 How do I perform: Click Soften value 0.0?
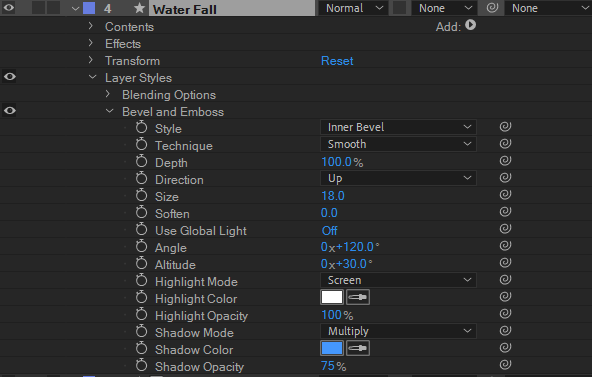pos(329,213)
